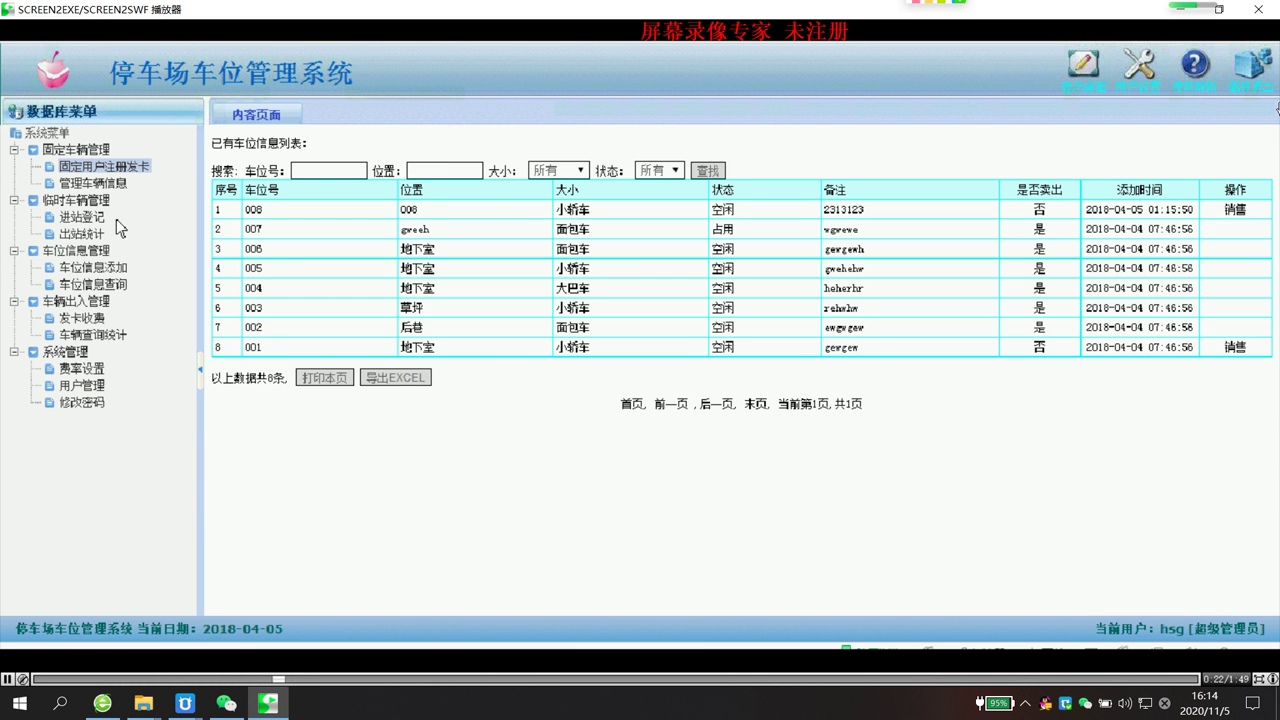This screenshot has width=1280, height=720.
Task: Click the pink logo icon in header
Action: tap(53, 71)
